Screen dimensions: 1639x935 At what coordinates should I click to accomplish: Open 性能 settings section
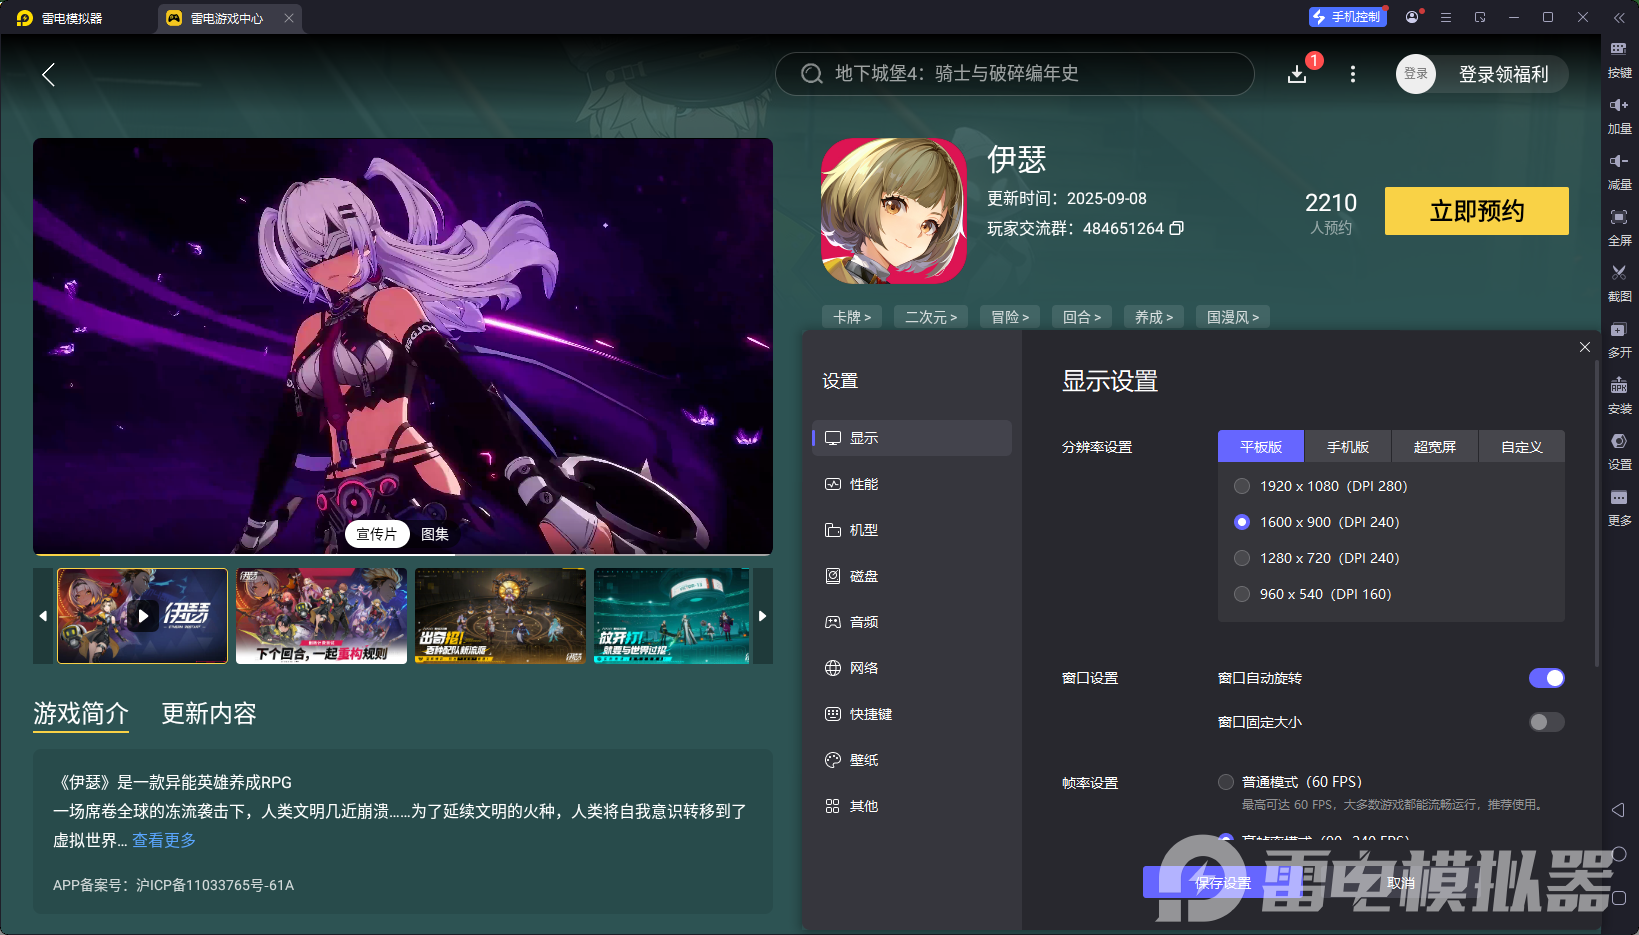pyautogui.click(x=912, y=484)
